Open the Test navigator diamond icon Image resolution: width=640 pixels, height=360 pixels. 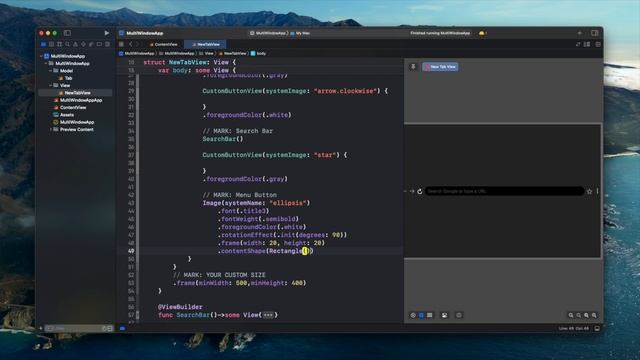[83, 44]
